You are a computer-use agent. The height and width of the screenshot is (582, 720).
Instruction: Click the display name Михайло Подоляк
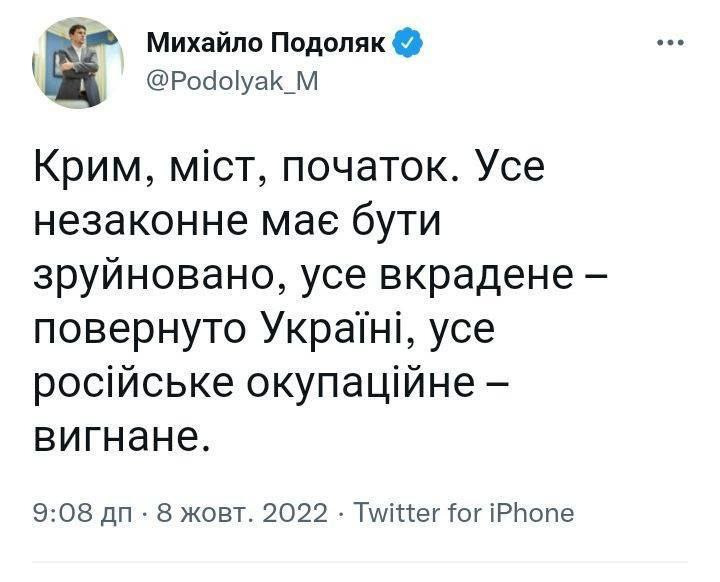pos(266,43)
